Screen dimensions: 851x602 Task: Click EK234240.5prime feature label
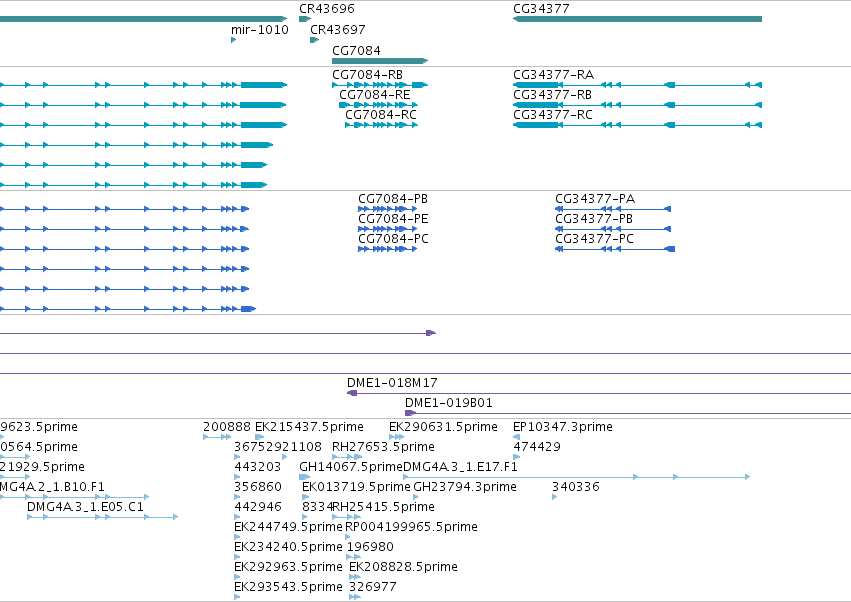point(288,547)
